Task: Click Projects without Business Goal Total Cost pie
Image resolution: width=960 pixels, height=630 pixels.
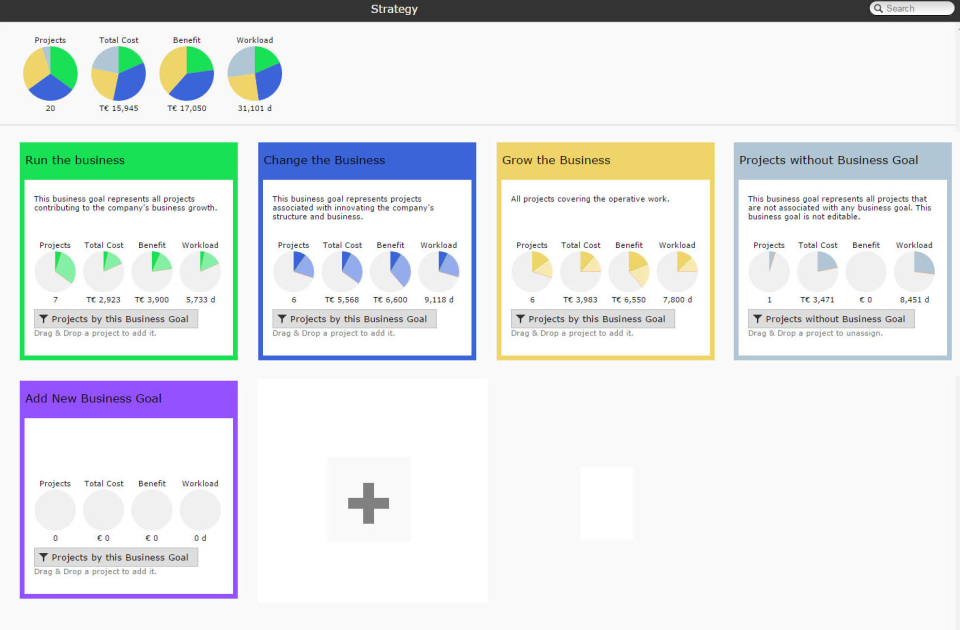Action: click(x=817, y=272)
